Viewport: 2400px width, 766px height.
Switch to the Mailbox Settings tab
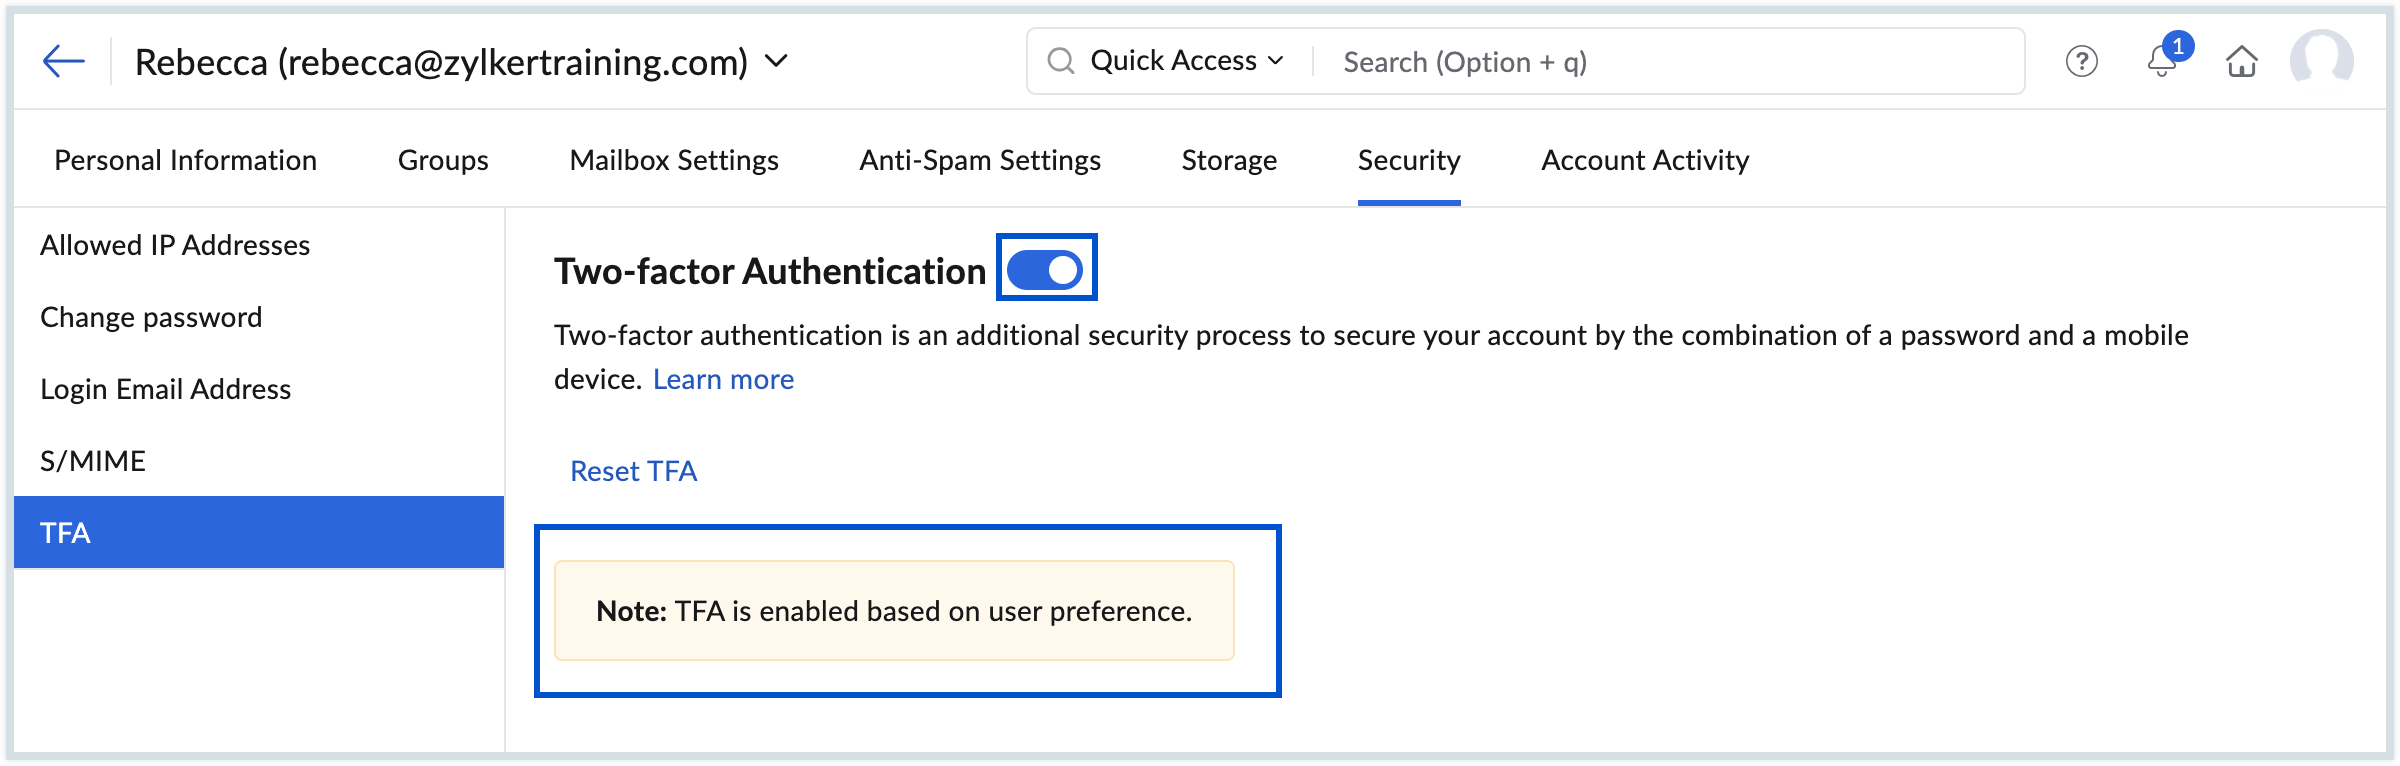(674, 161)
